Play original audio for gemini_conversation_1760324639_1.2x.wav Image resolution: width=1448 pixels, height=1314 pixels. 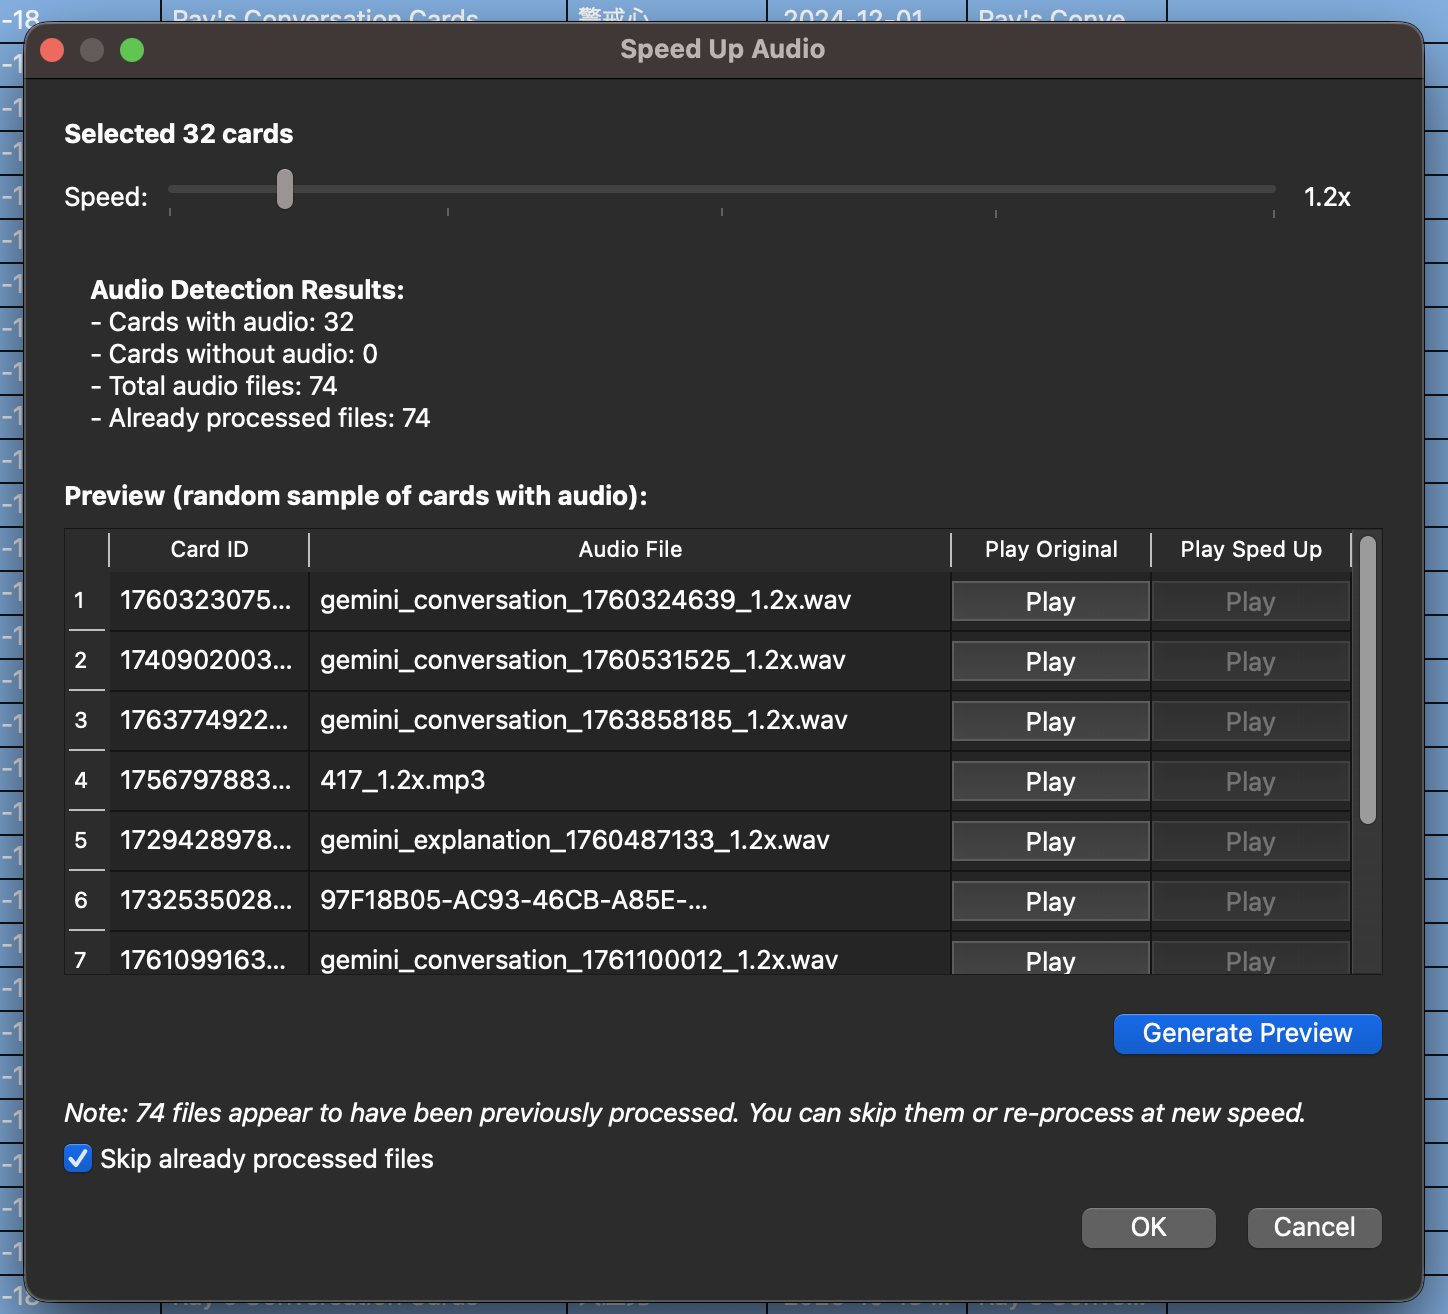pos(1049,601)
